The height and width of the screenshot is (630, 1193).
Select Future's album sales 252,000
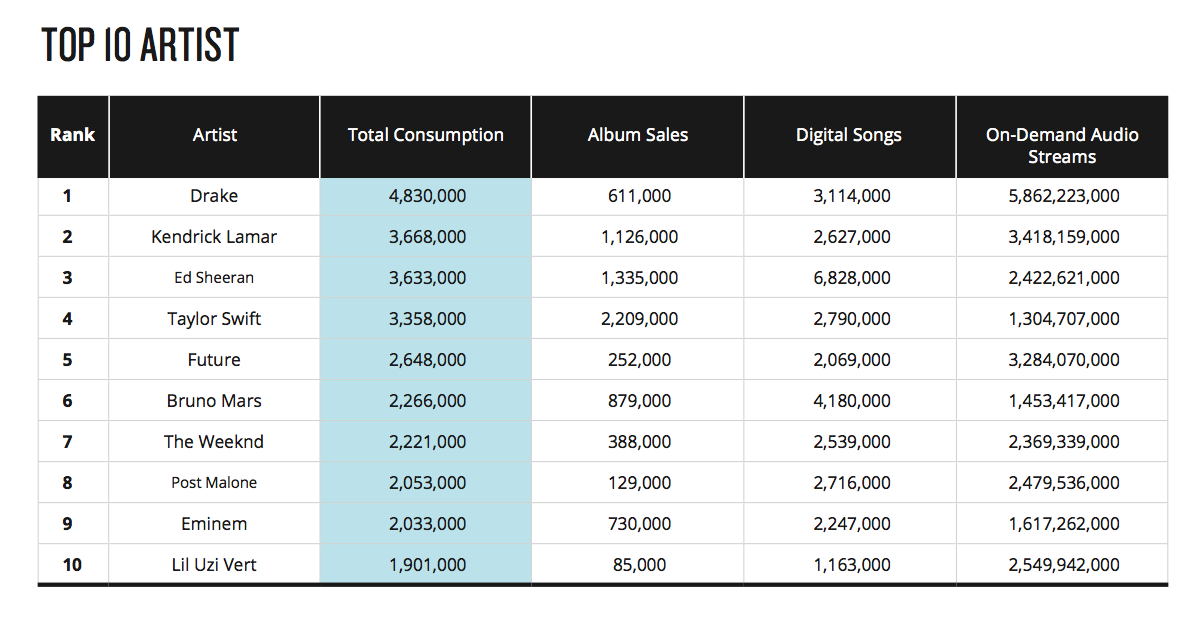[639, 361]
